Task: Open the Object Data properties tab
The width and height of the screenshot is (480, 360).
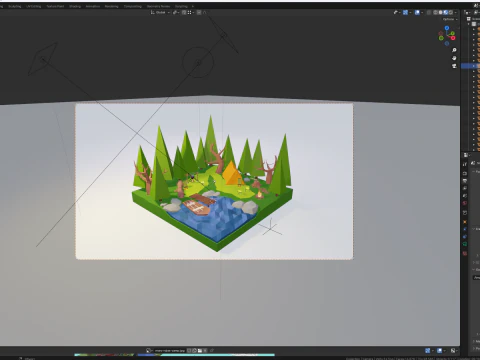Action: tap(465, 244)
